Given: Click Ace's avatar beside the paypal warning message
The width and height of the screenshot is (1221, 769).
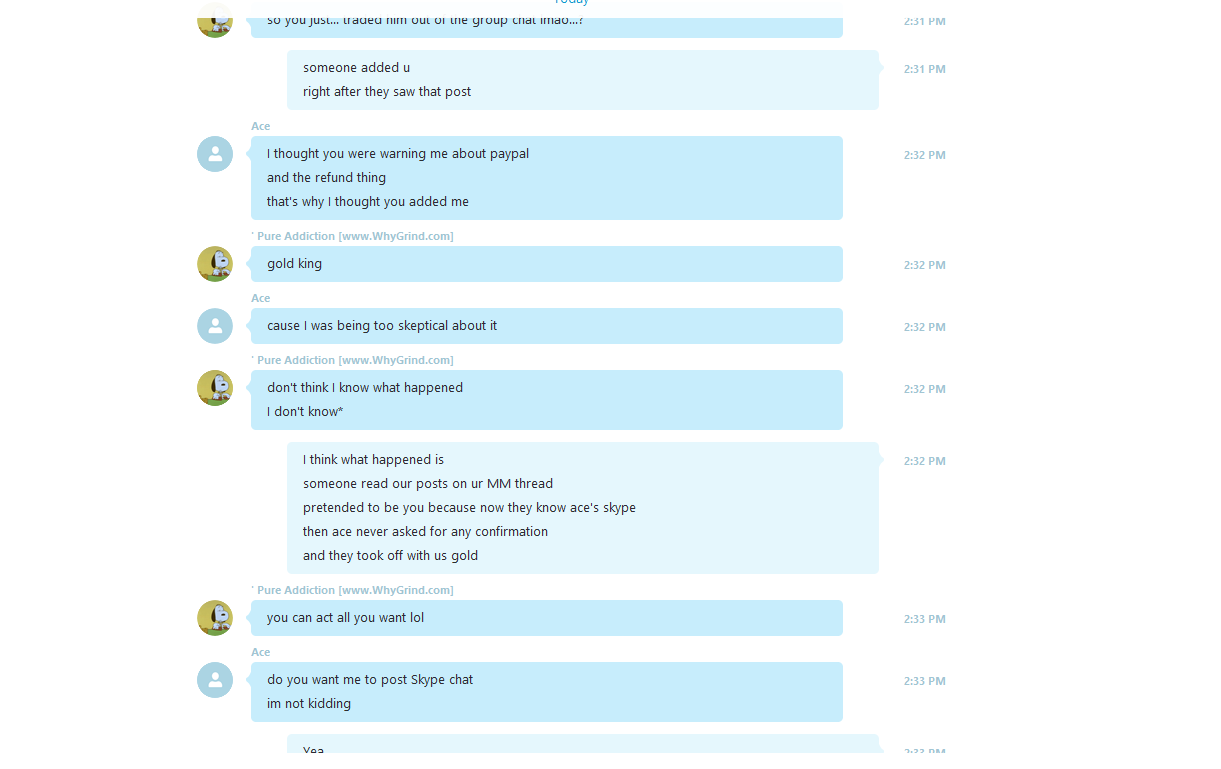Looking at the screenshot, I should (x=215, y=154).
